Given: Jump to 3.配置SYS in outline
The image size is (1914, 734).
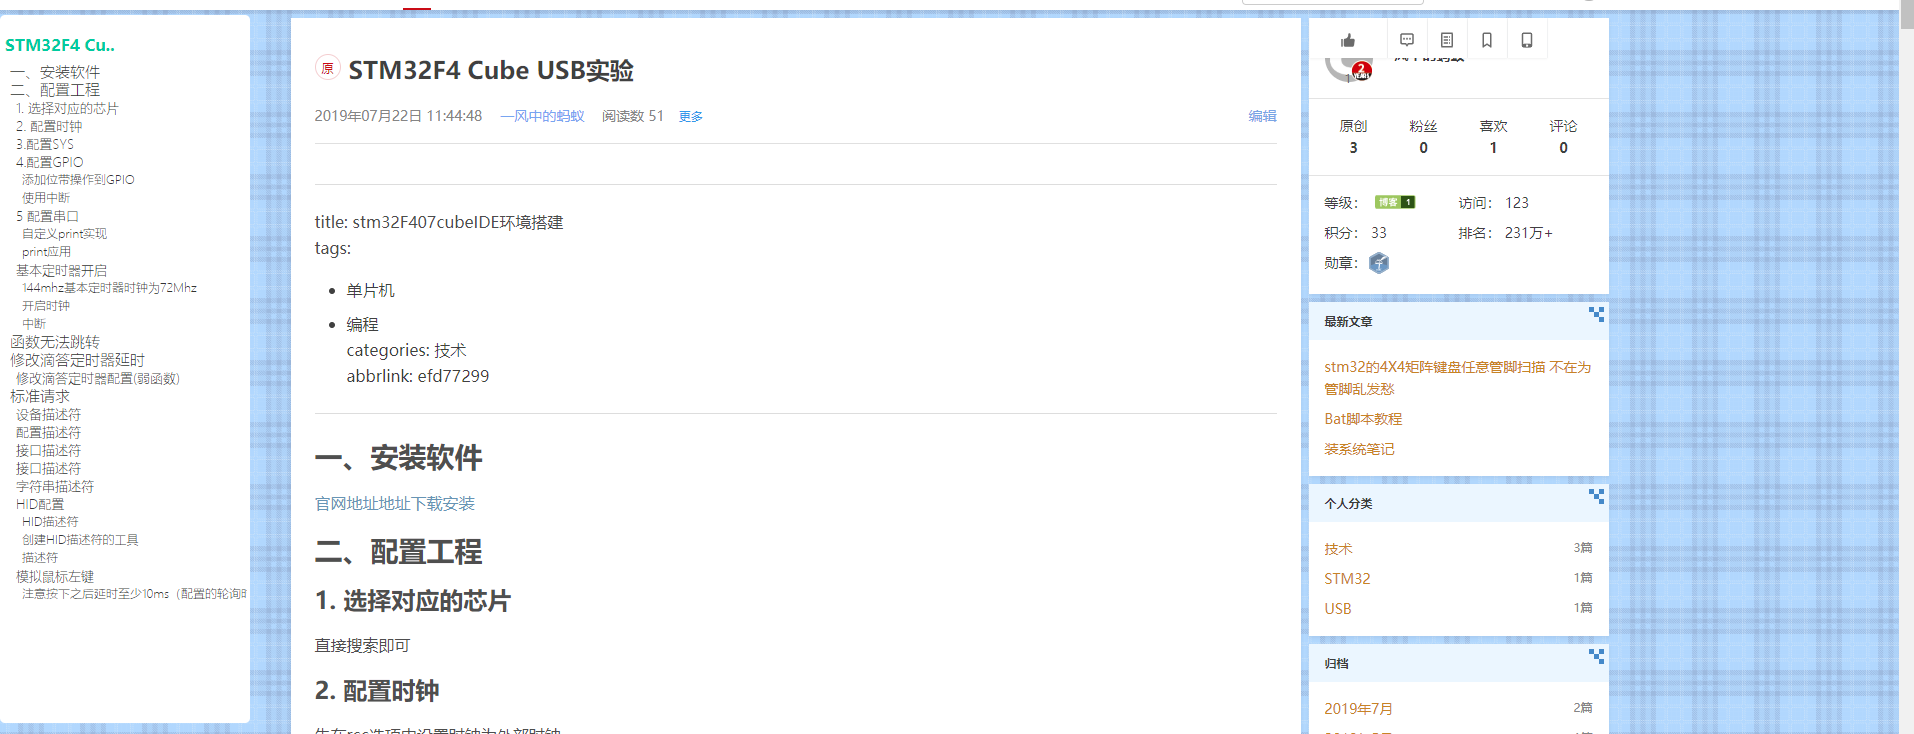Looking at the screenshot, I should (x=45, y=144).
